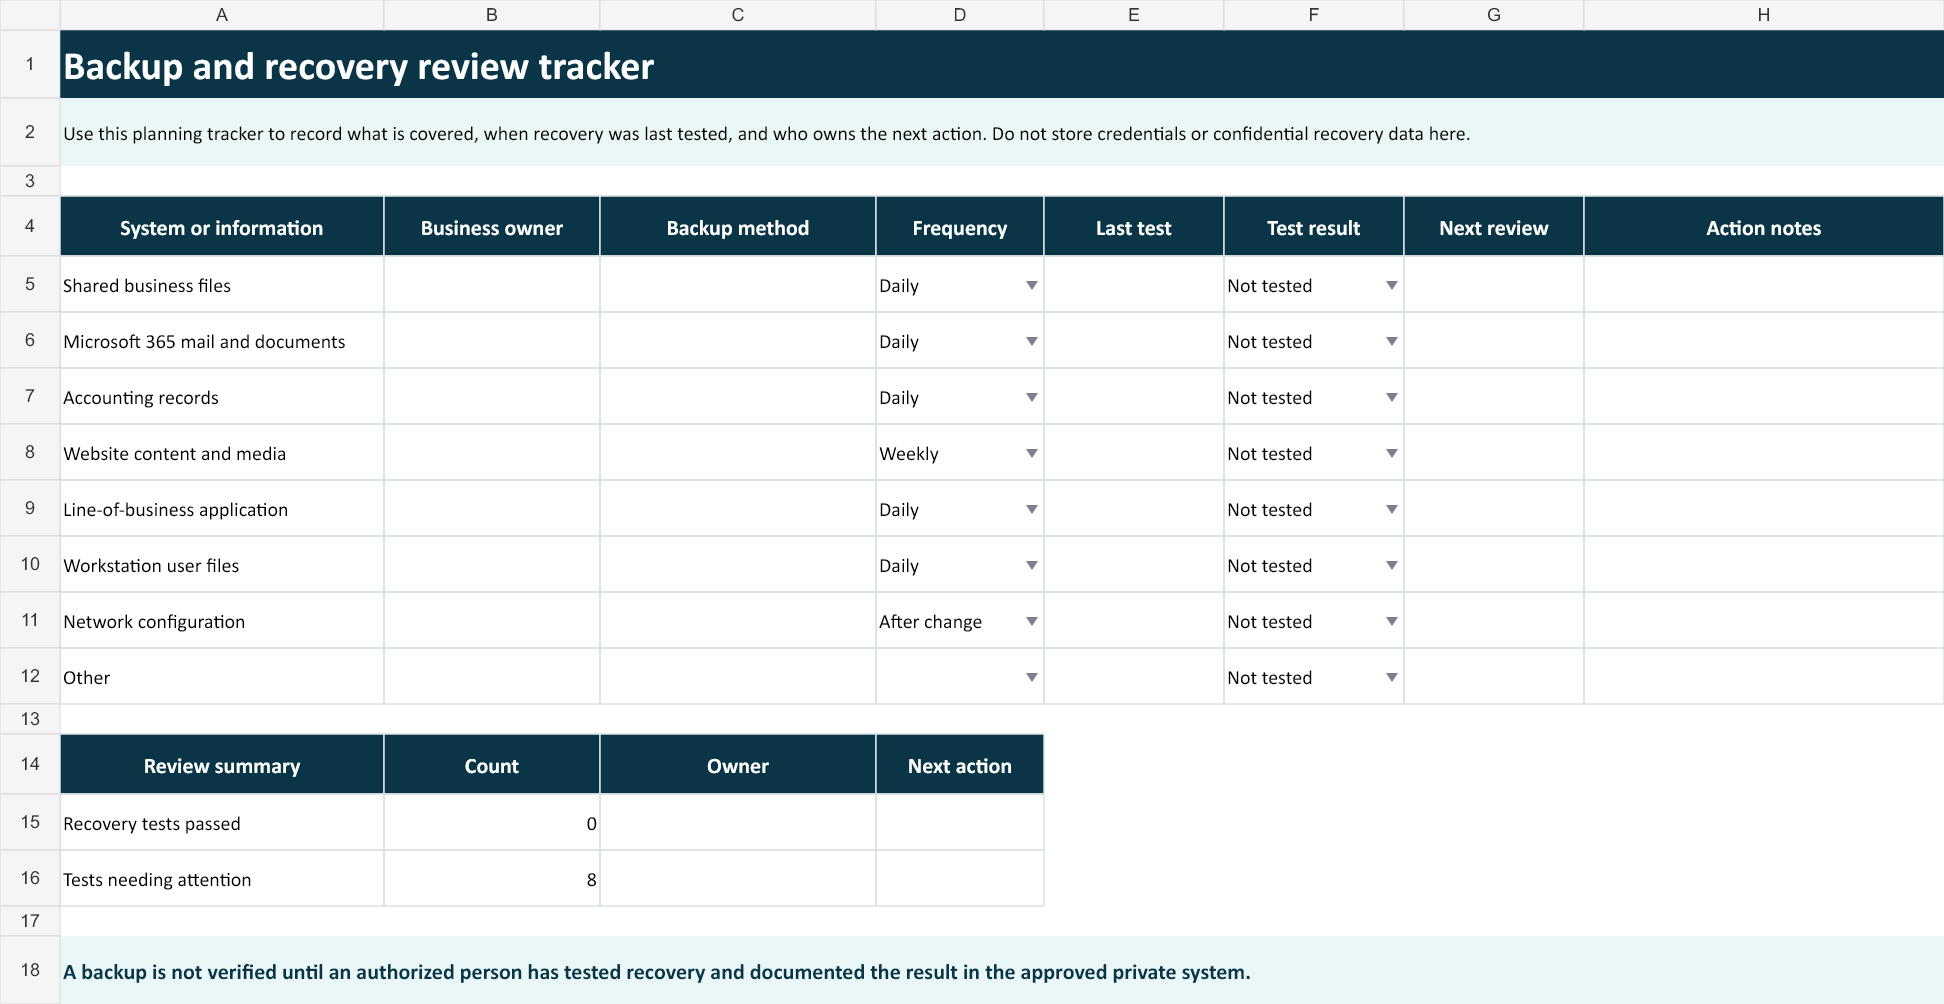Expand Frequency dropdown for Line-of-business application
The height and width of the screenshot is (1004, 1944).
(1031, 510)
